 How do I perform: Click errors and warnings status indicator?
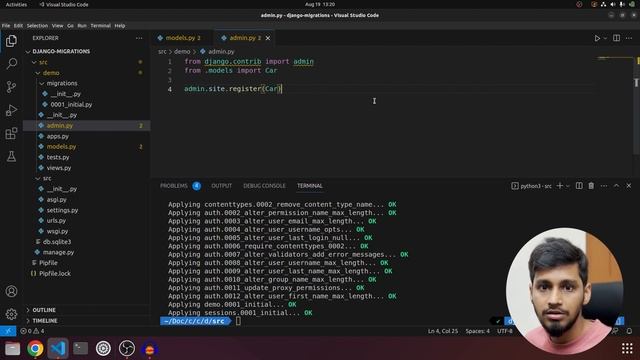pos(32,331)
